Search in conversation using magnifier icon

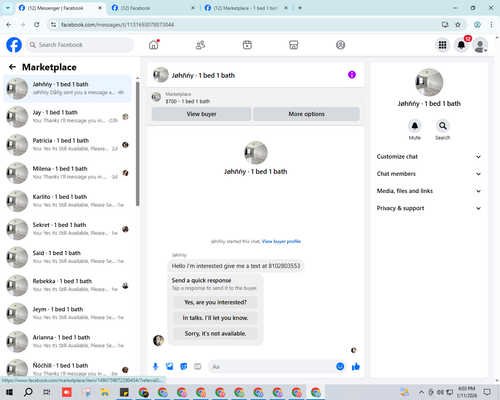pos(443,126)
